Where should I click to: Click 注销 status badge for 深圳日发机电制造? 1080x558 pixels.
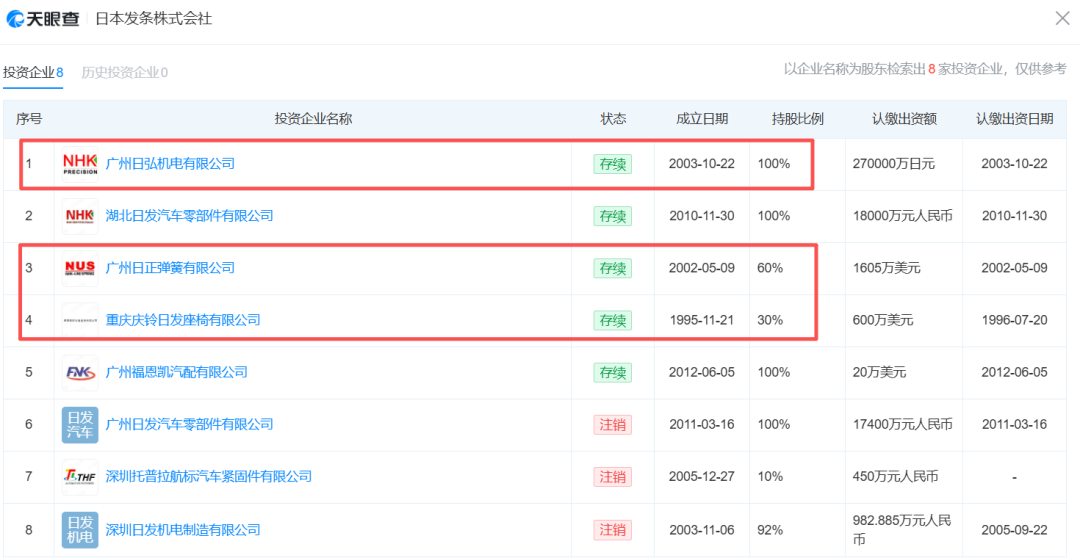click(x=613, y=530)
